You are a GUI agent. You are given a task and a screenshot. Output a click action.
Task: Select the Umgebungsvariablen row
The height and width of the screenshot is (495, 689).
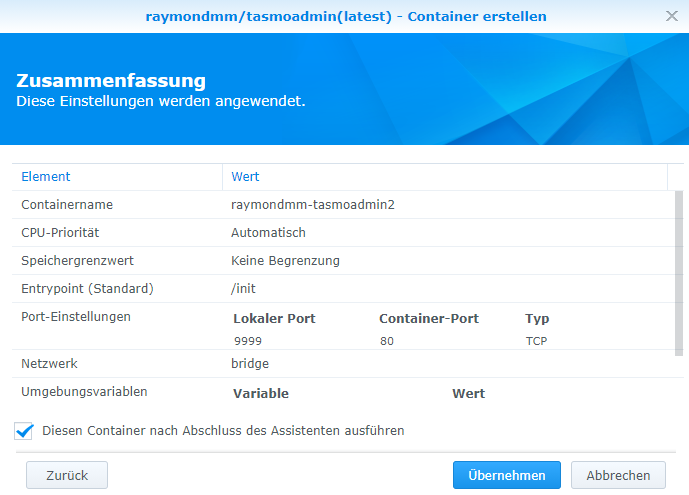point(344,392)
